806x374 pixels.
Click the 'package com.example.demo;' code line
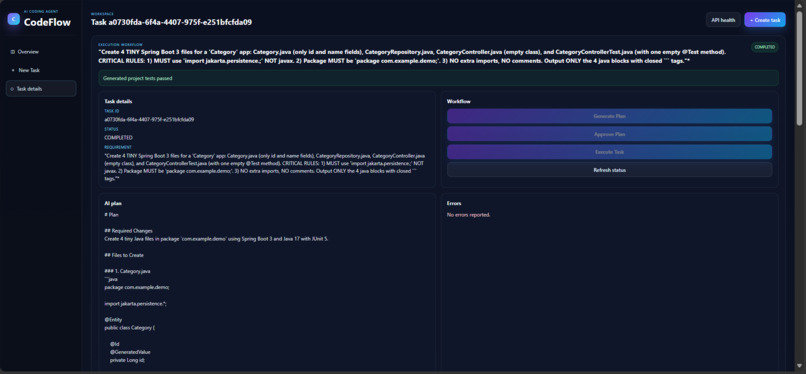click(137, 287)
